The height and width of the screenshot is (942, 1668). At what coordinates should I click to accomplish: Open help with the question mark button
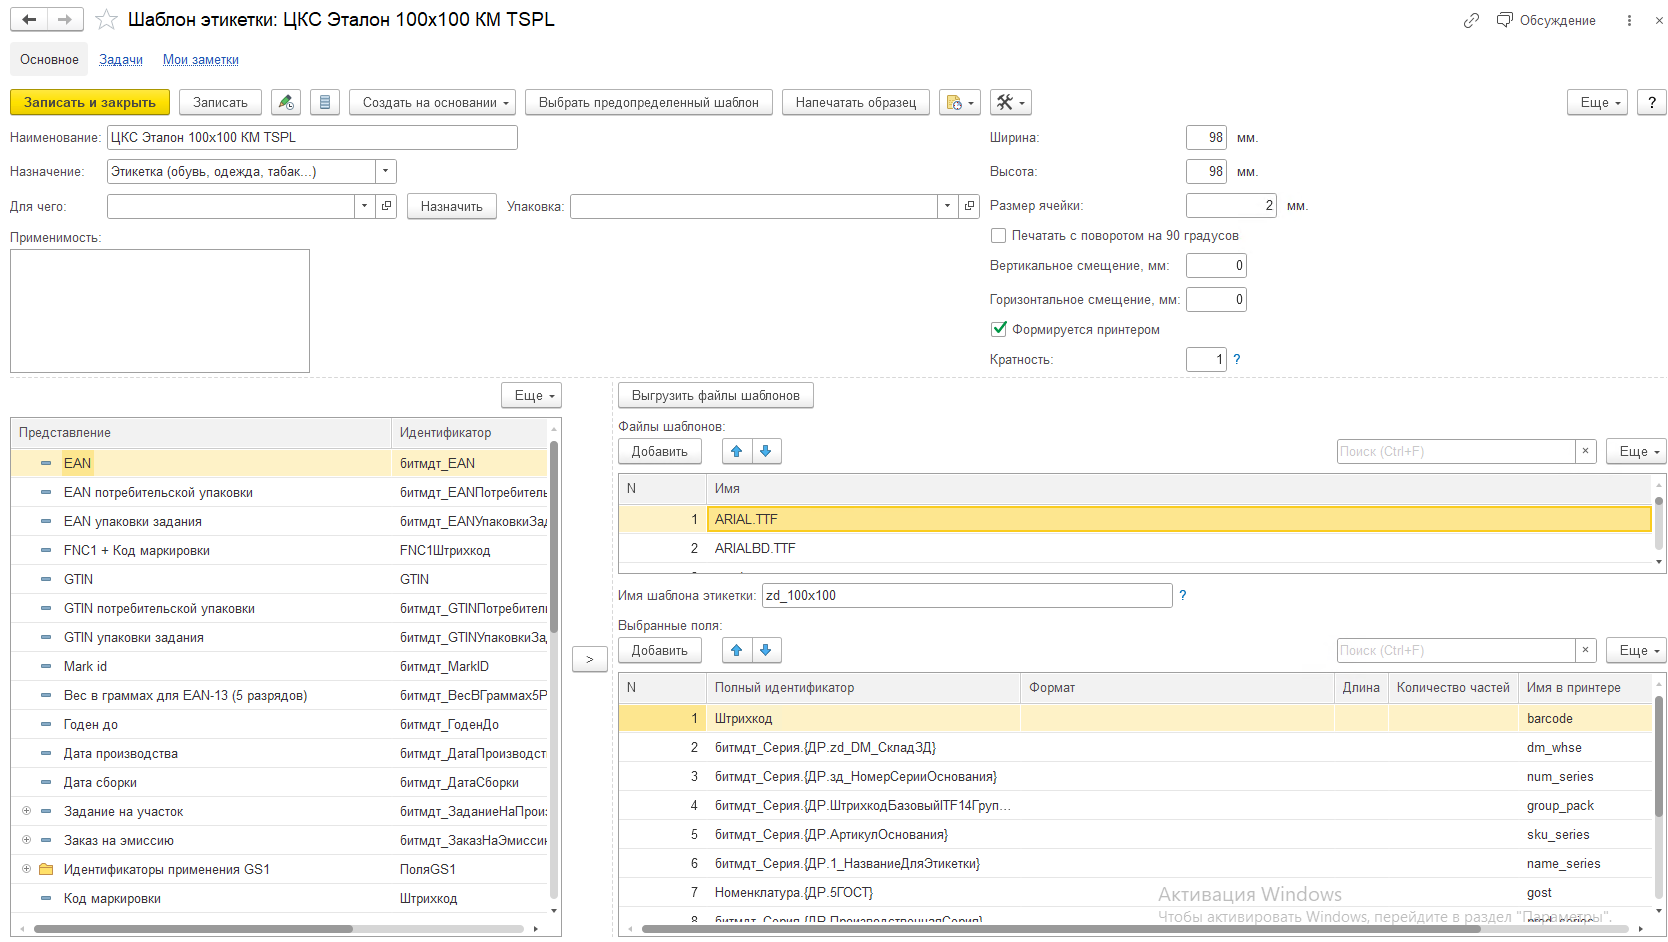(1652, 102)
